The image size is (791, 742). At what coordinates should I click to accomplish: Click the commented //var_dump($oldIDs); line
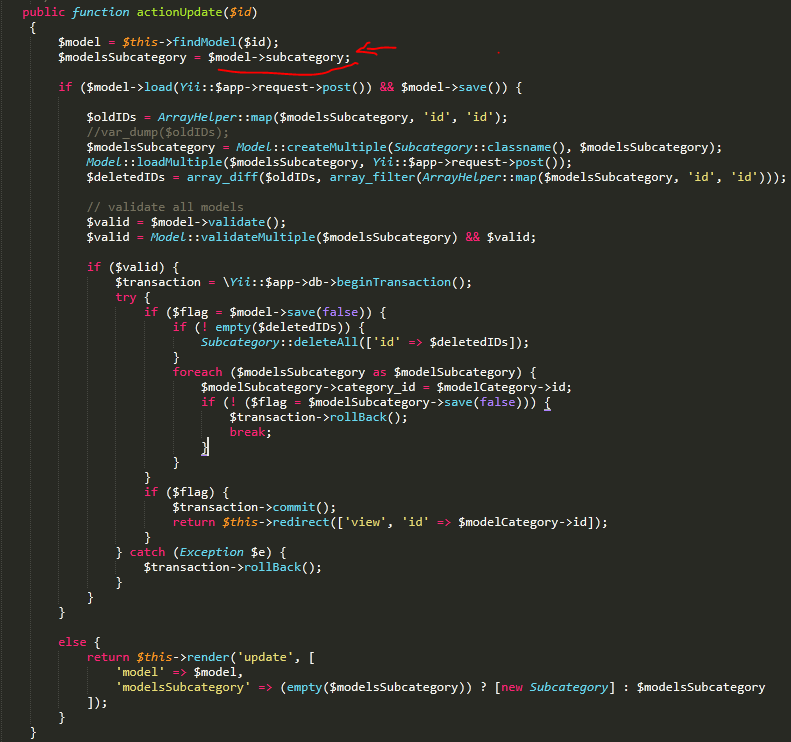(157, 132)
